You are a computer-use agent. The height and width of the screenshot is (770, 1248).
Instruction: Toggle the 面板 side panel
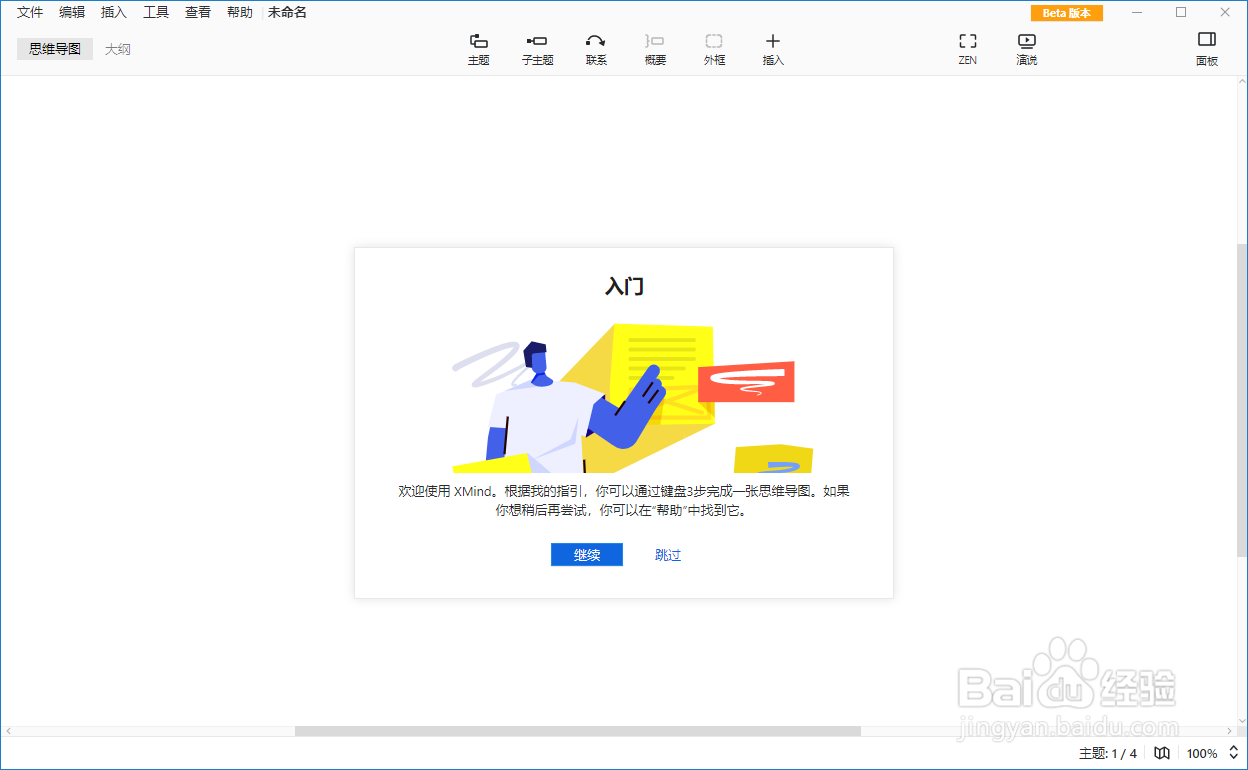pyautogui.click(x=1207, y=49)
